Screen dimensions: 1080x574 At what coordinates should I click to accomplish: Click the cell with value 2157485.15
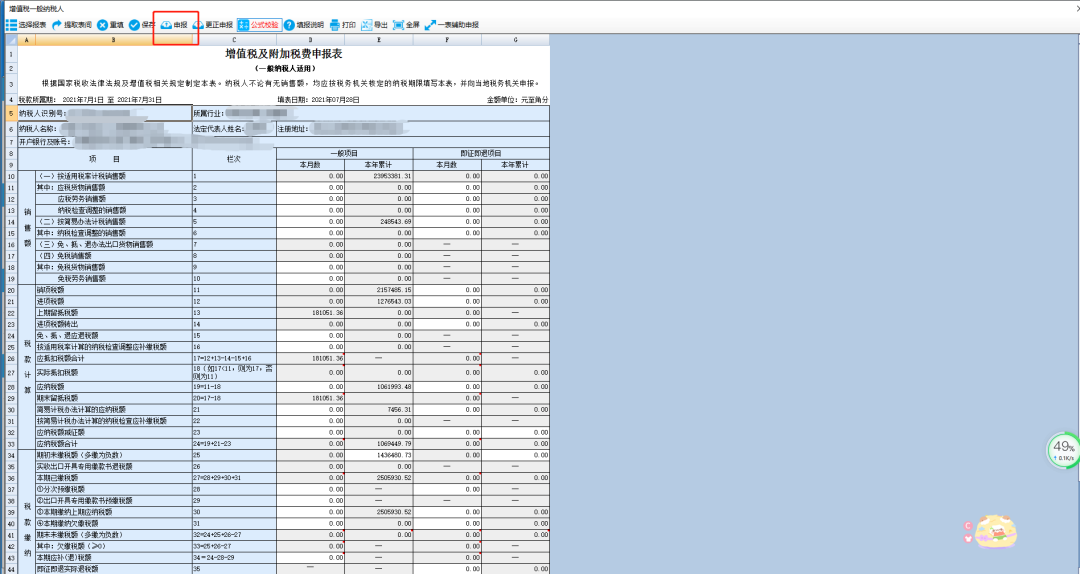click(379, 290)
